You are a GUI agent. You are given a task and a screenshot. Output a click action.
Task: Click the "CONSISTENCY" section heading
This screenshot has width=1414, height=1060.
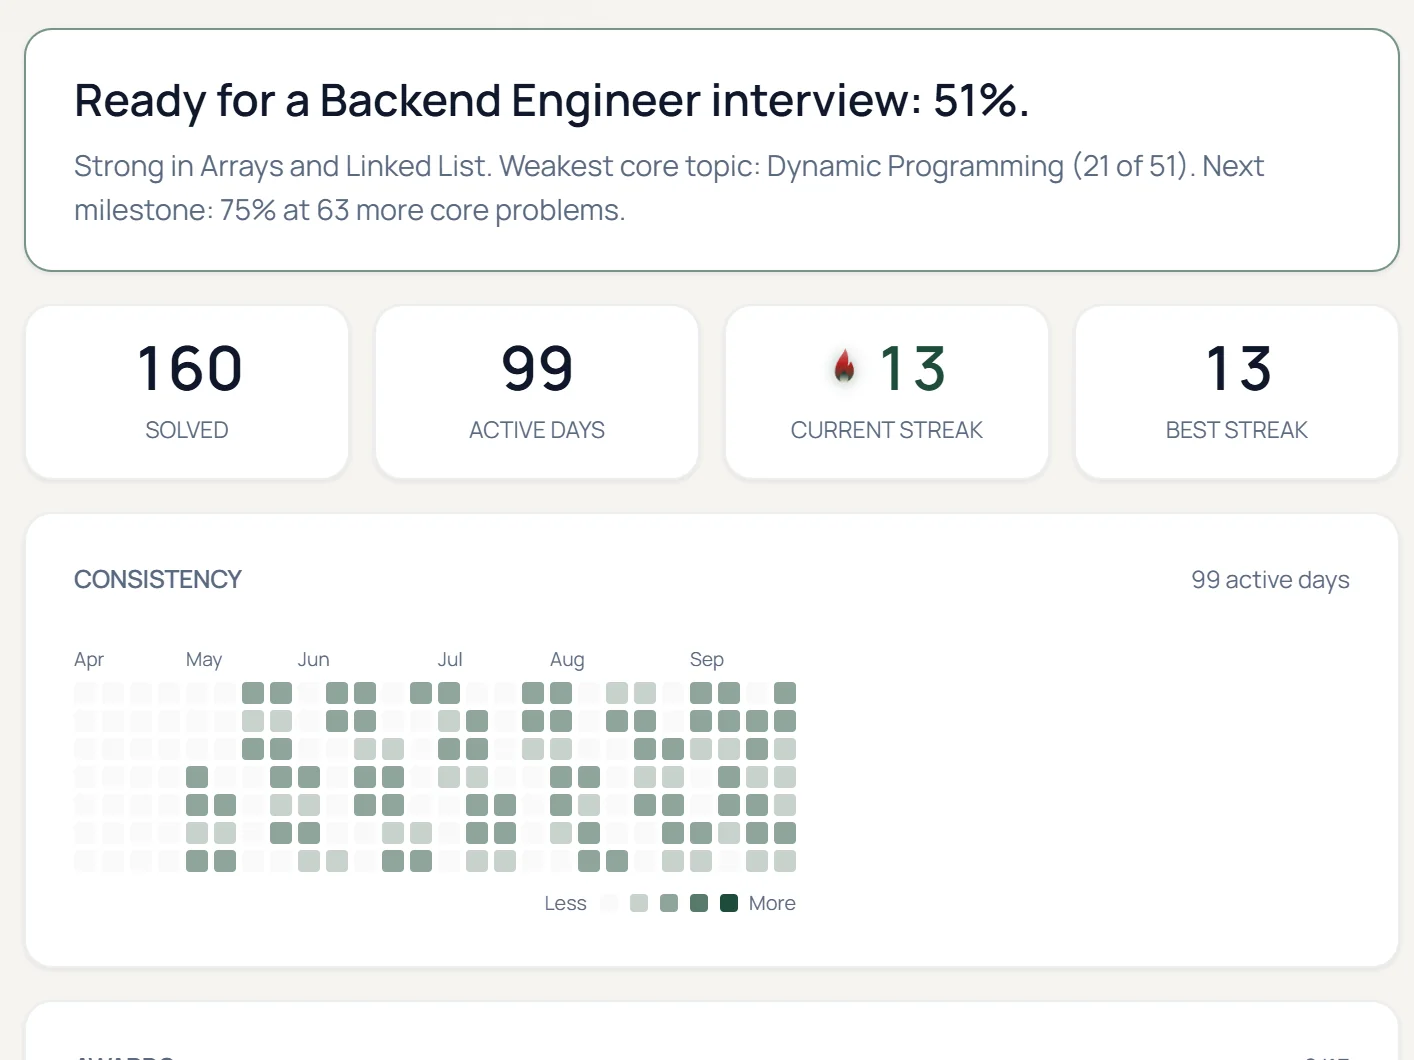click(158, 580)
